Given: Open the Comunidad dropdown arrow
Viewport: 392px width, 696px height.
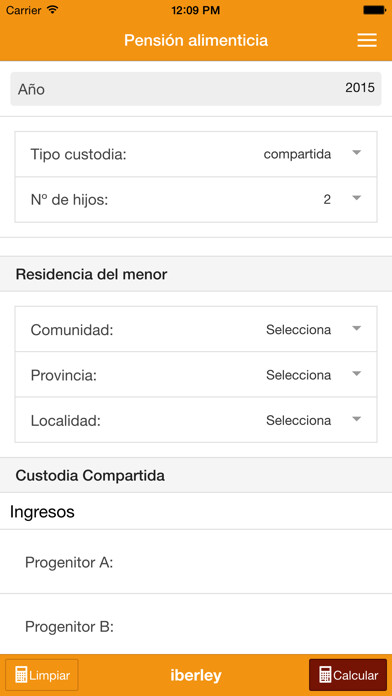Looking at the screenshot, I should (x=356, y=328).
